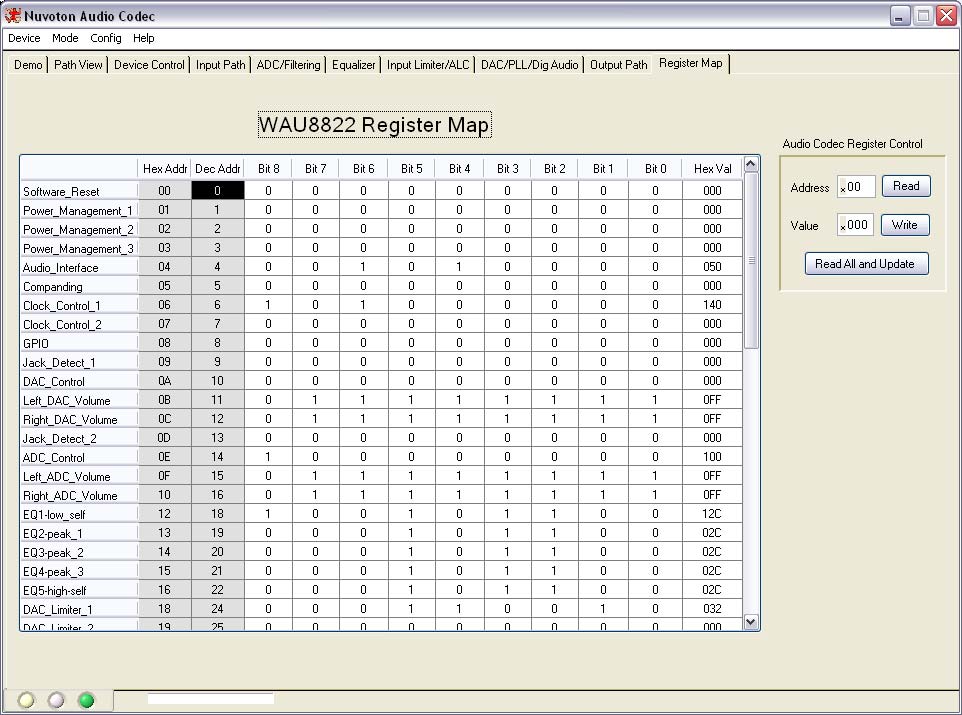Open the Mode menu

(65, 38)
